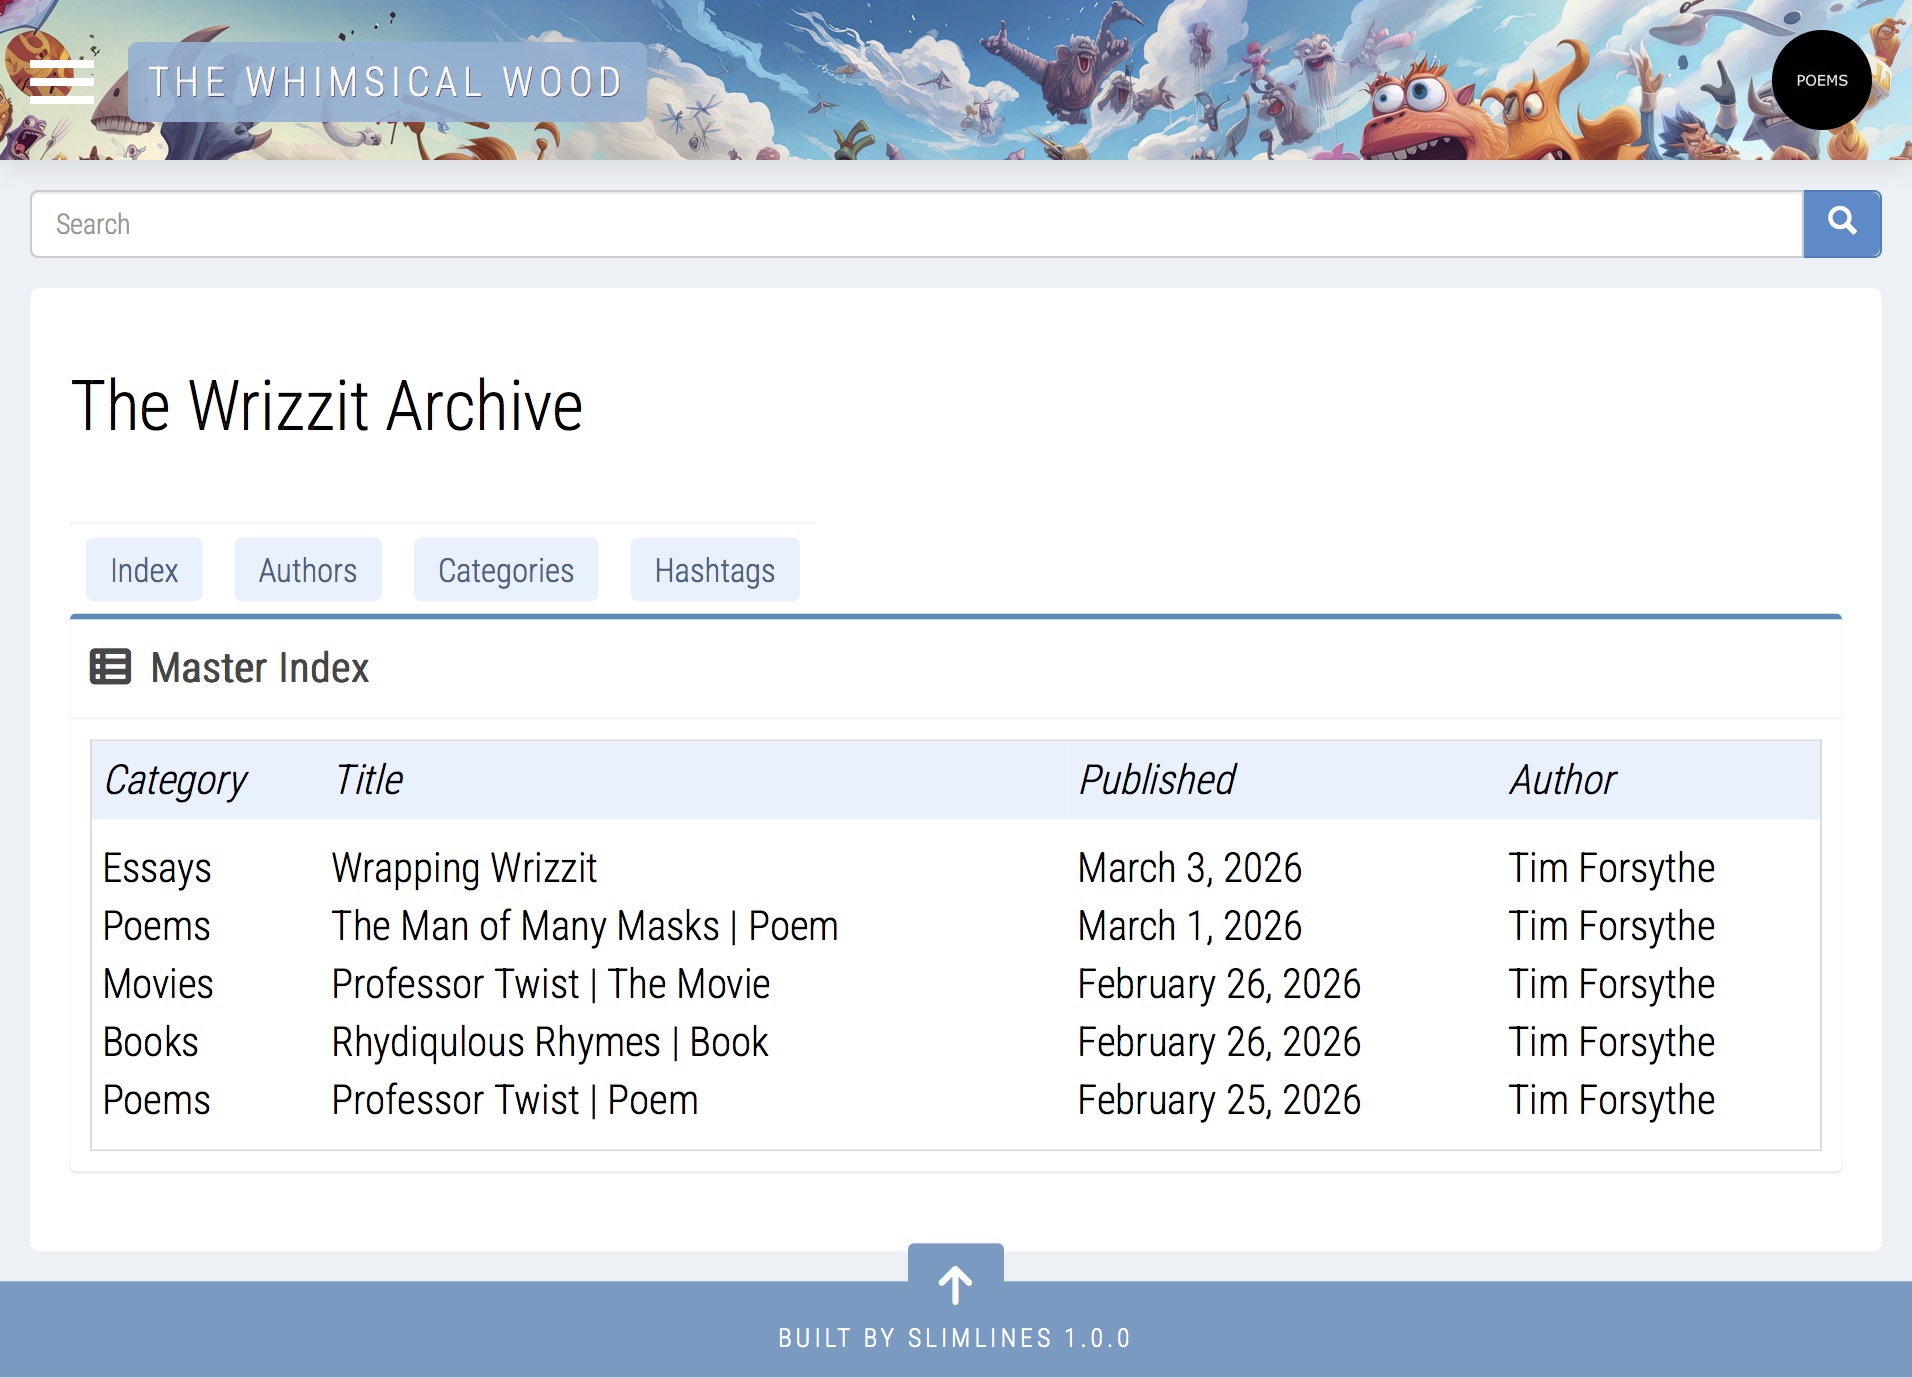Viewport: 1912px width, 1378px height.
Task: Click the magnifying glass search button
Action: tap(1841, 223)
